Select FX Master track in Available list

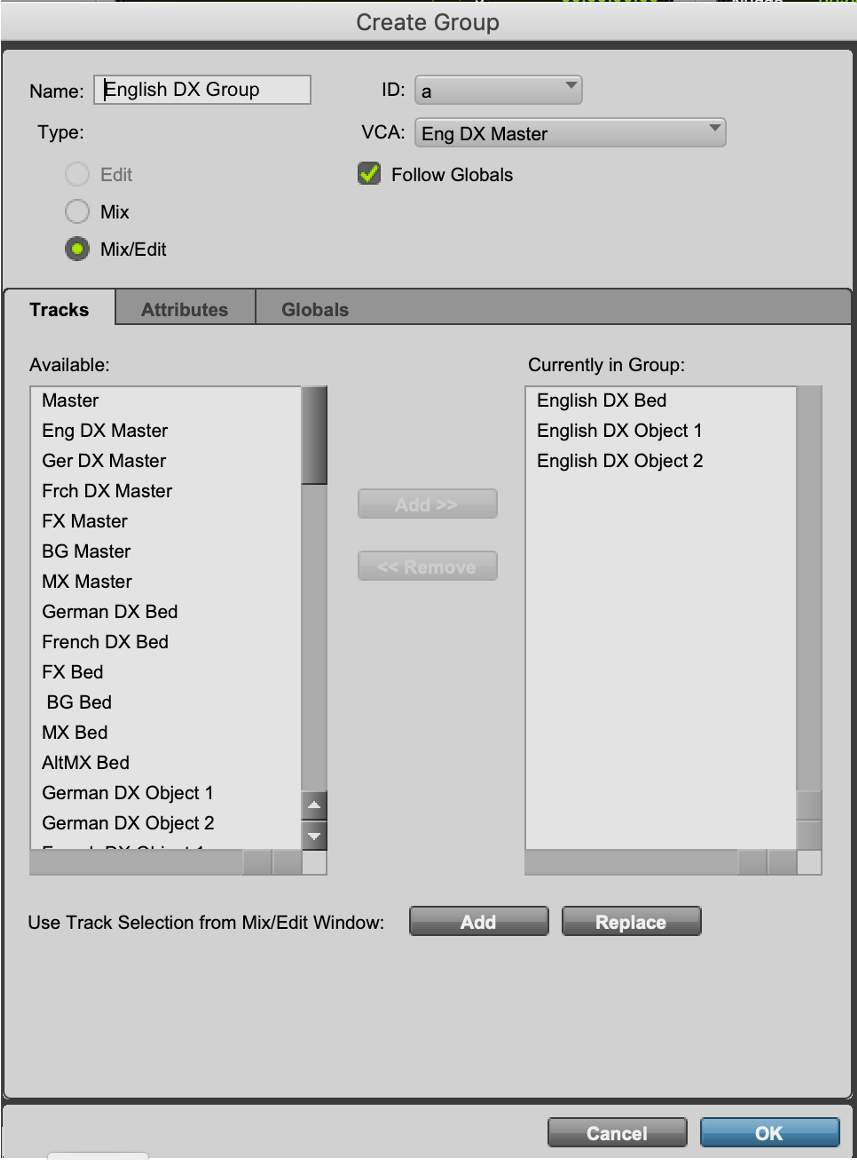click(85, 521)
